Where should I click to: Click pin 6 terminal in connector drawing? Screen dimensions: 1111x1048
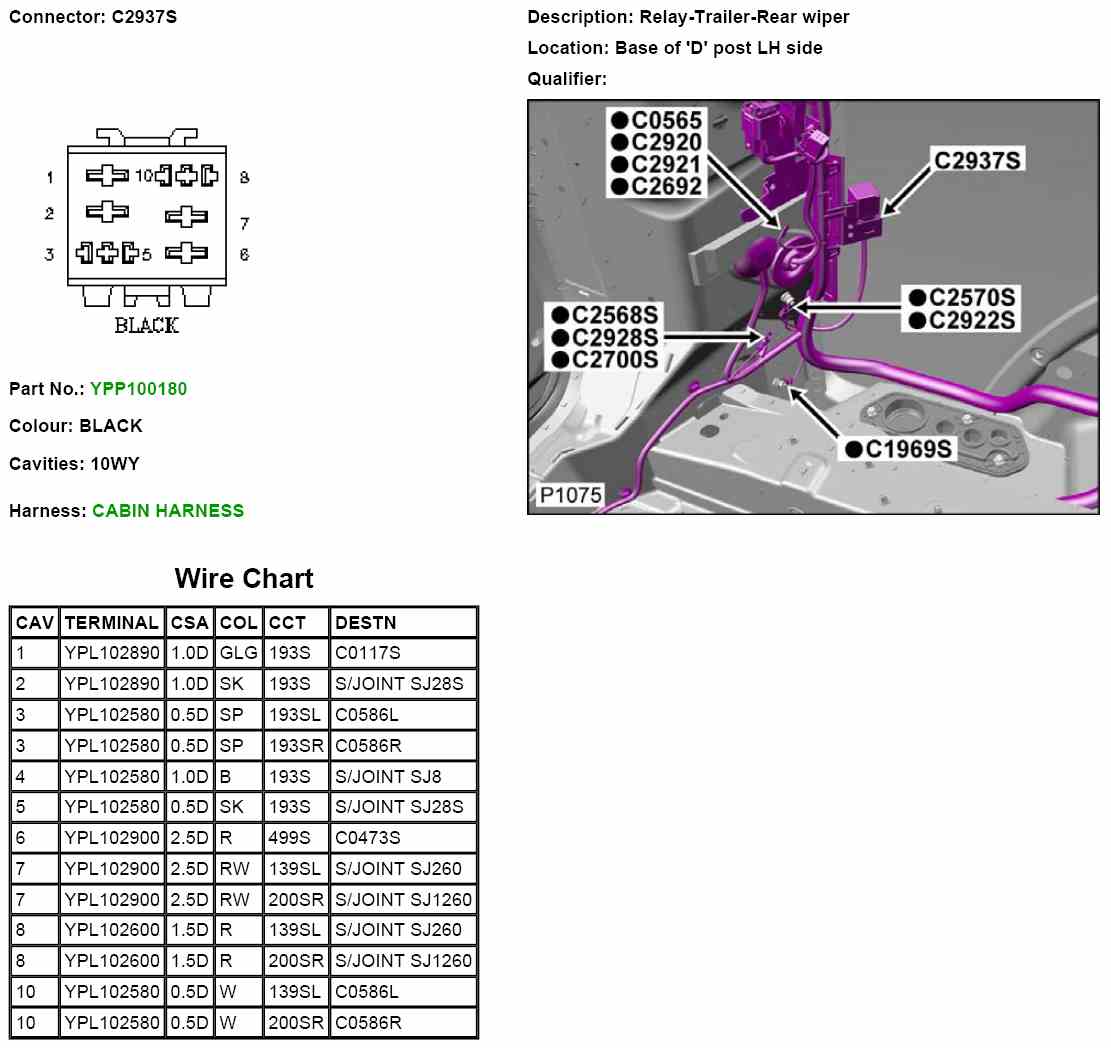point(186,252)
